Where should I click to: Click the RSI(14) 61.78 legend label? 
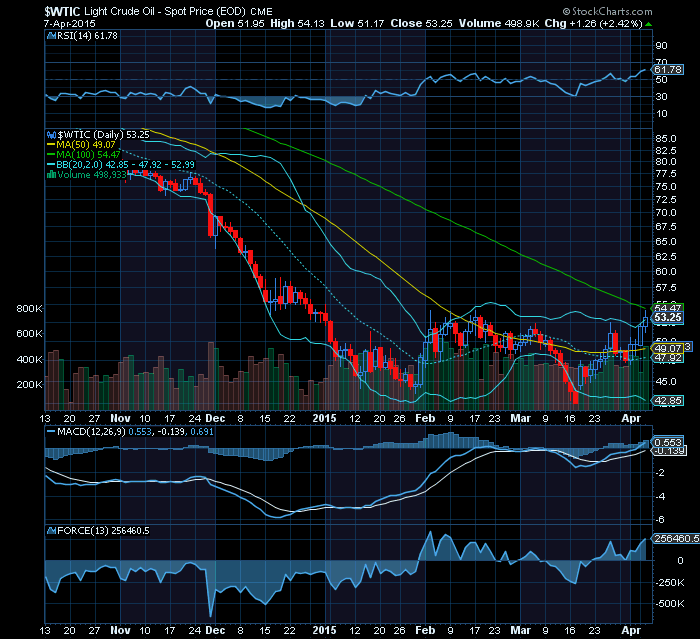tap(87, 36)
